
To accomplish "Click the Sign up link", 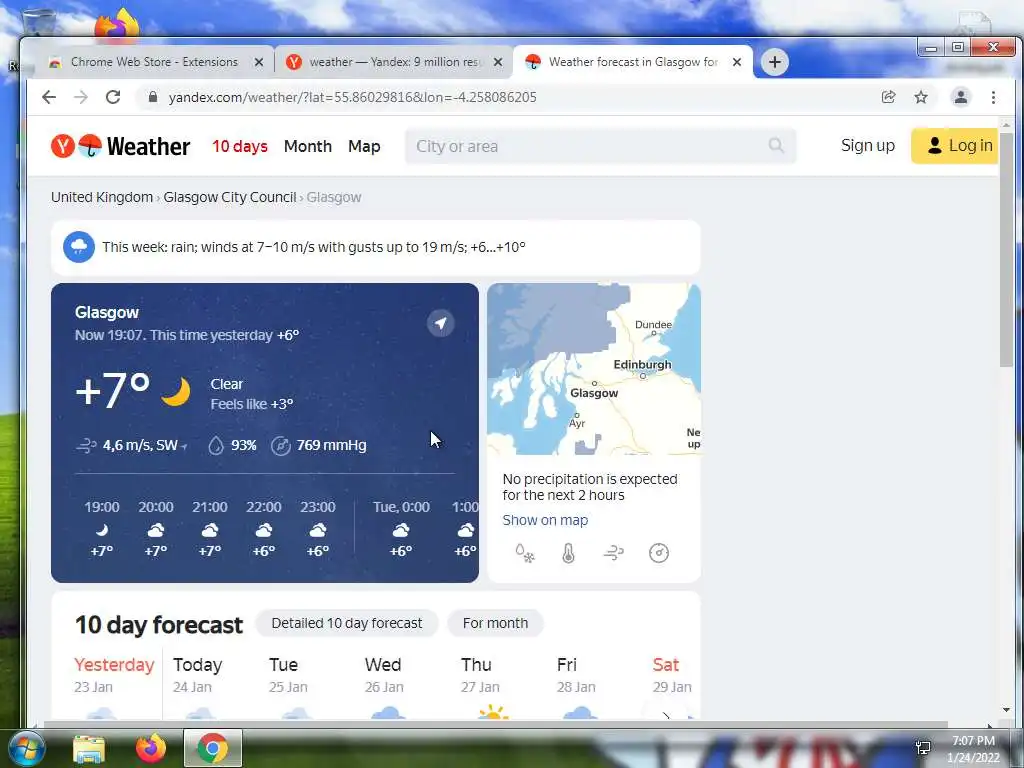I will (x=868, y=146).
